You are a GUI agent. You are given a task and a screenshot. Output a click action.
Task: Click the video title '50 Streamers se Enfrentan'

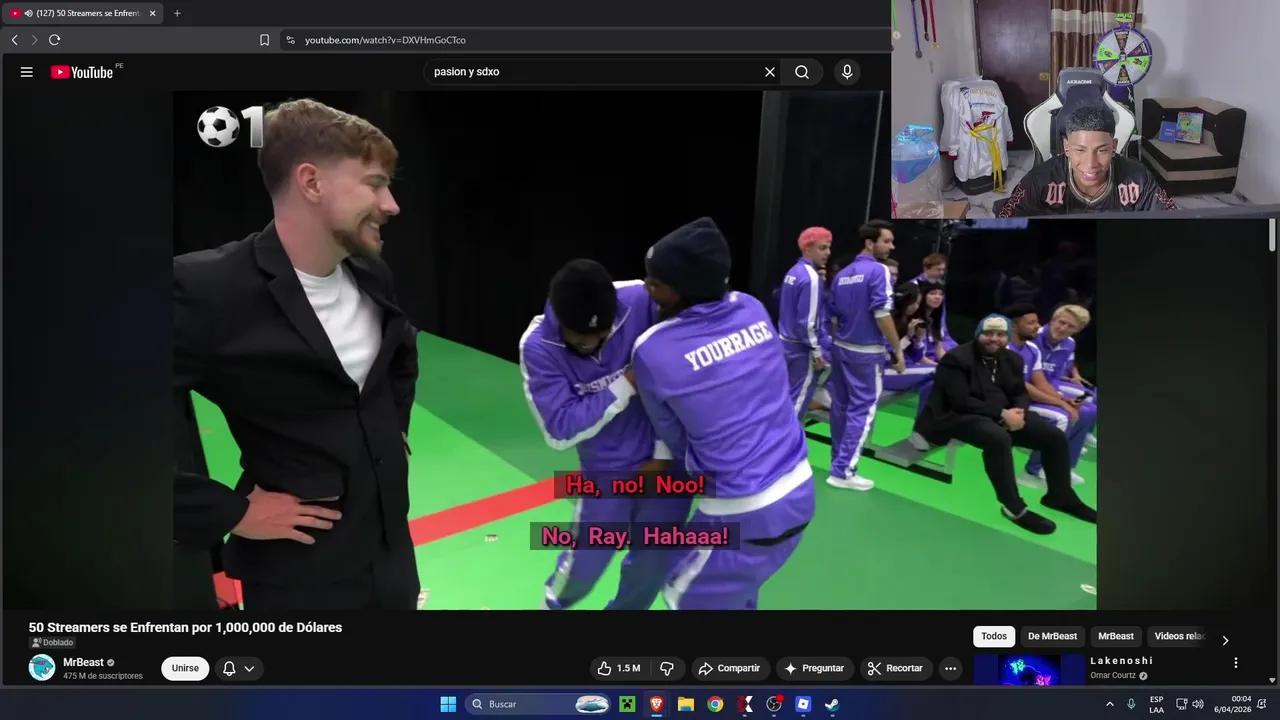coord(185,627)
